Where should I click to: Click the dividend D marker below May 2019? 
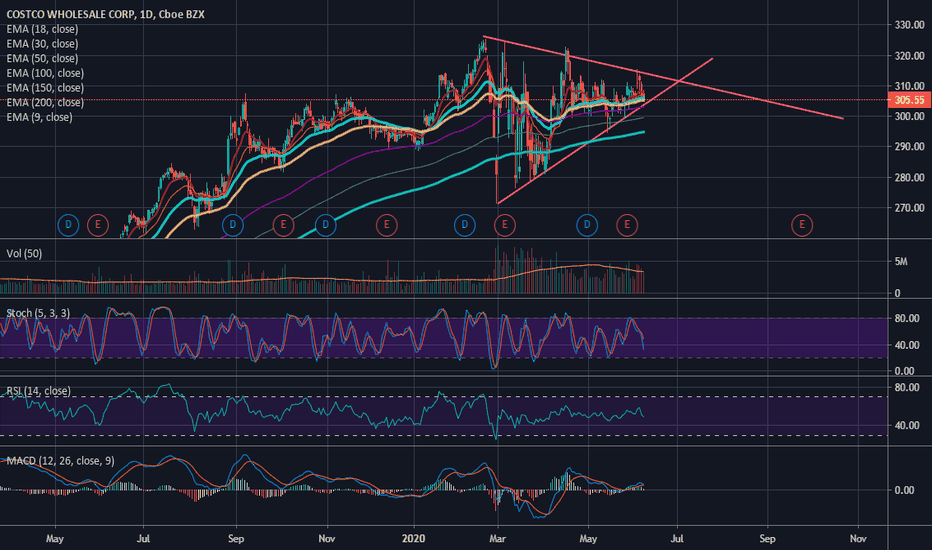[x=68, y=225]
